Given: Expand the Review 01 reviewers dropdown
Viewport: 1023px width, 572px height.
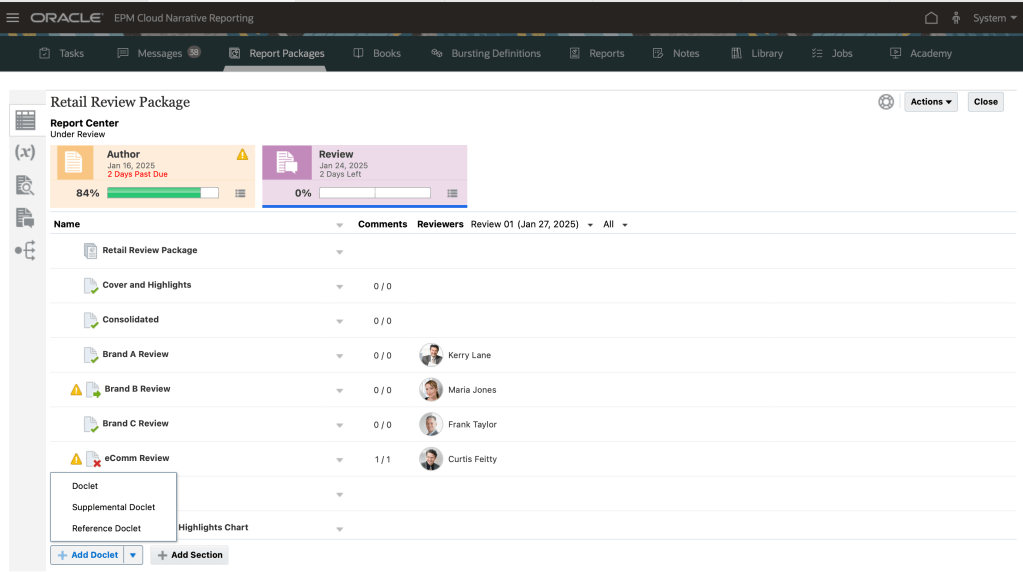Looking at the screenshot, I should (590, 225).
